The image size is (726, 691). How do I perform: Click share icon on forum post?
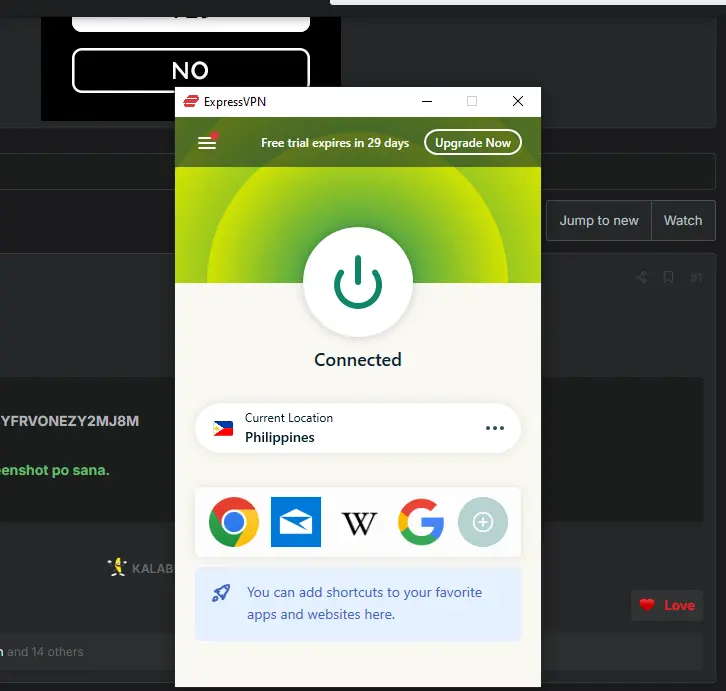coord(641,277)
